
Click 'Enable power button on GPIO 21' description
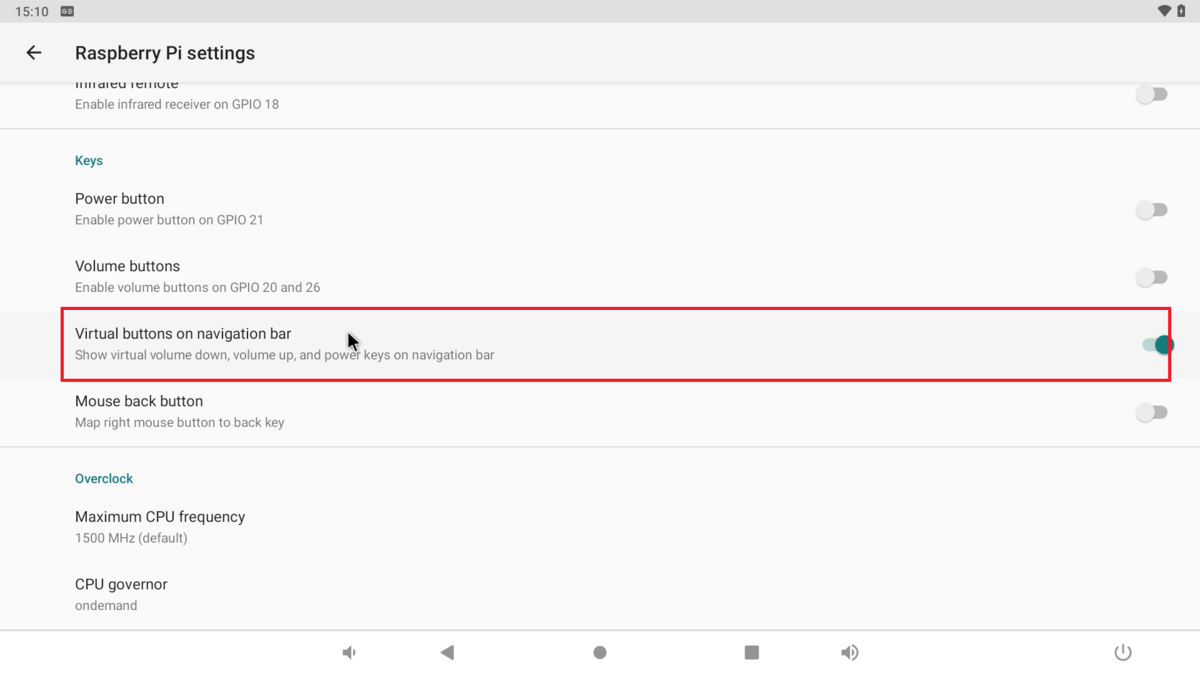click(169, 220)
